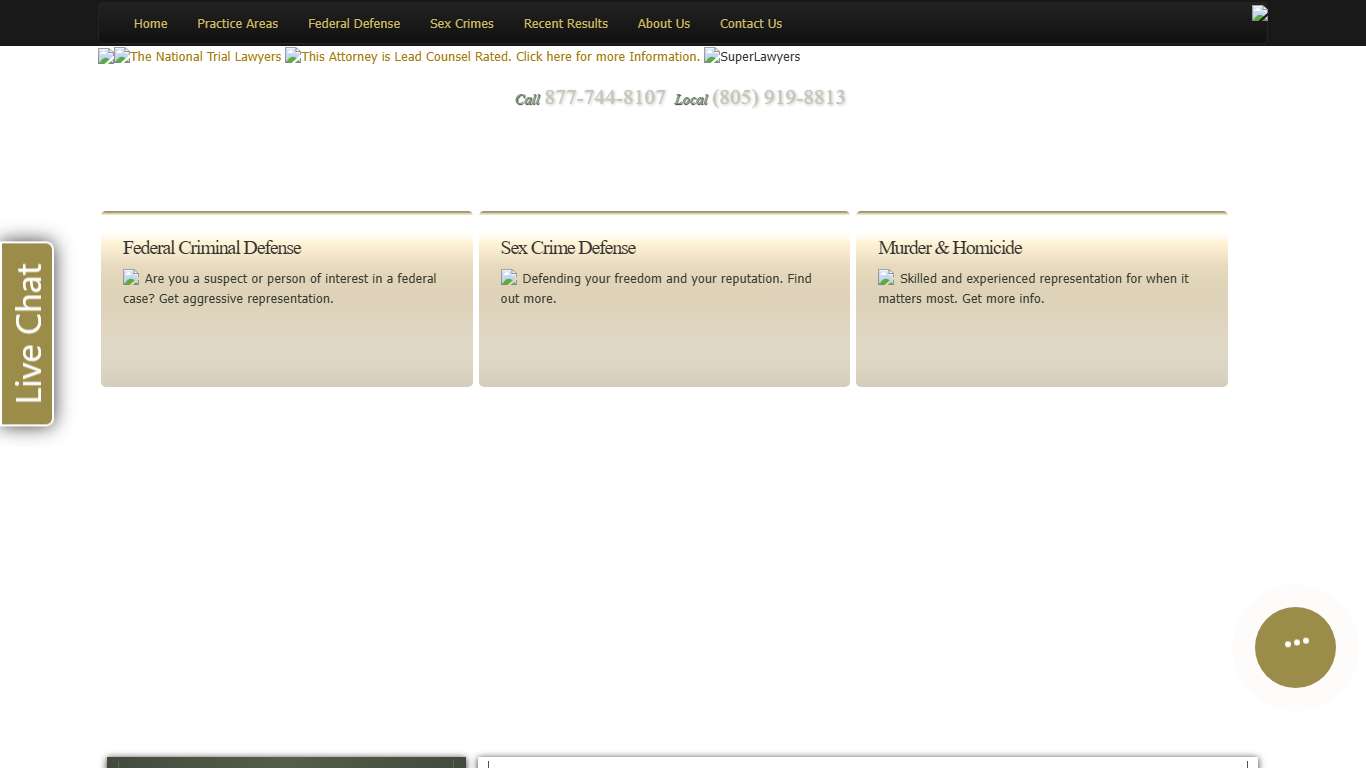Viewport: 1366px width, 768px height.
Task: Click the SuperLawyers badge image
Action: coord(752,57)
